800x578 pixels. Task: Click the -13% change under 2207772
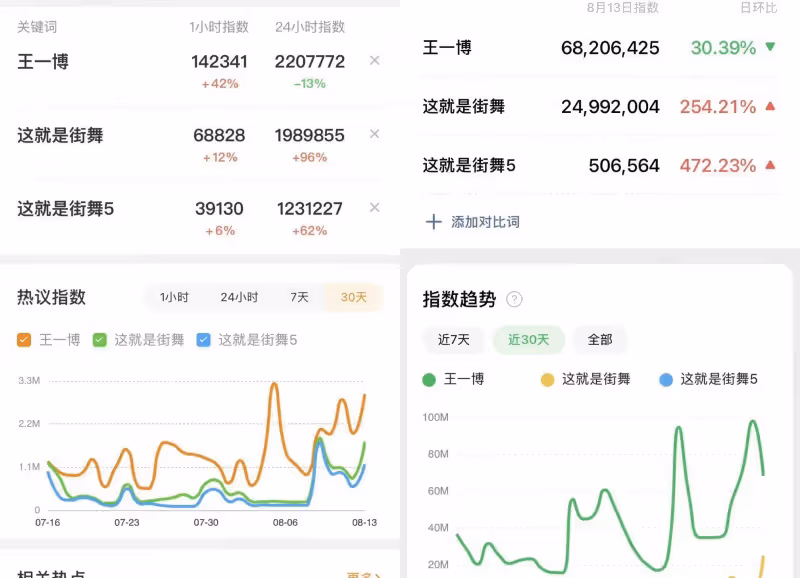pyautogui.click(x=310, y=84)
